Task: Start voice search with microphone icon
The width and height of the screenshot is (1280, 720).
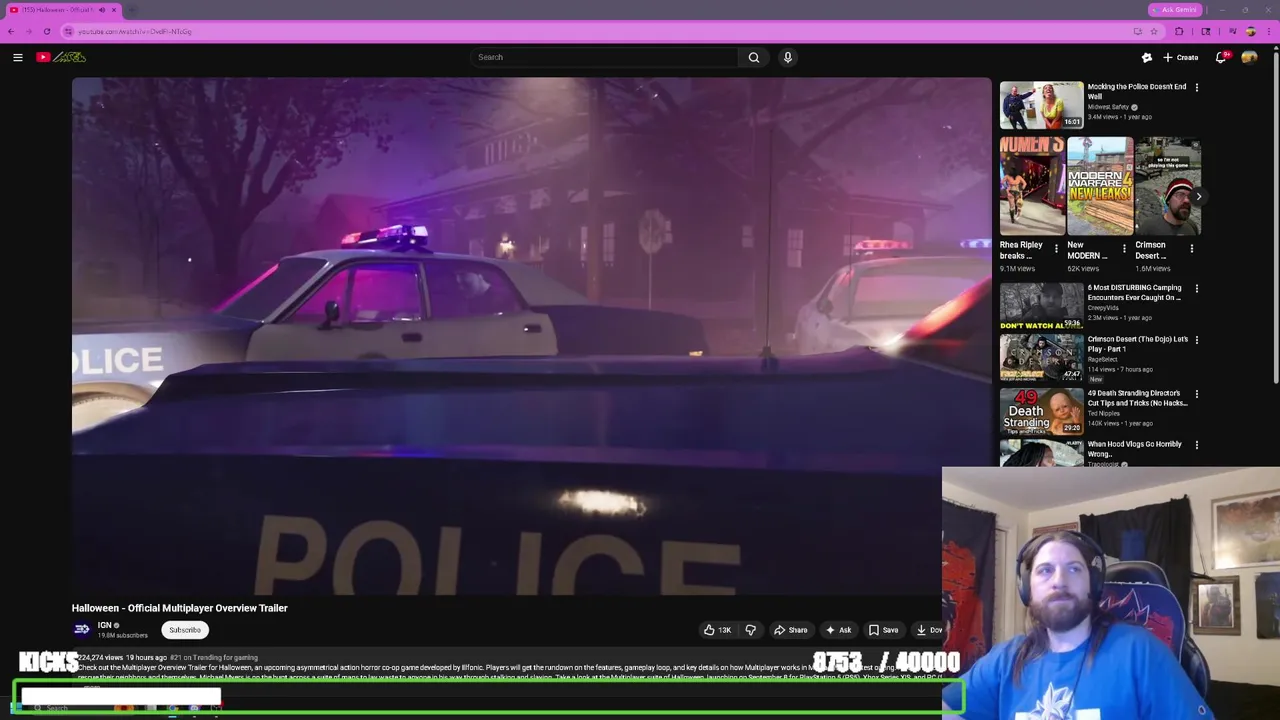Action: (x=788, y=57)
